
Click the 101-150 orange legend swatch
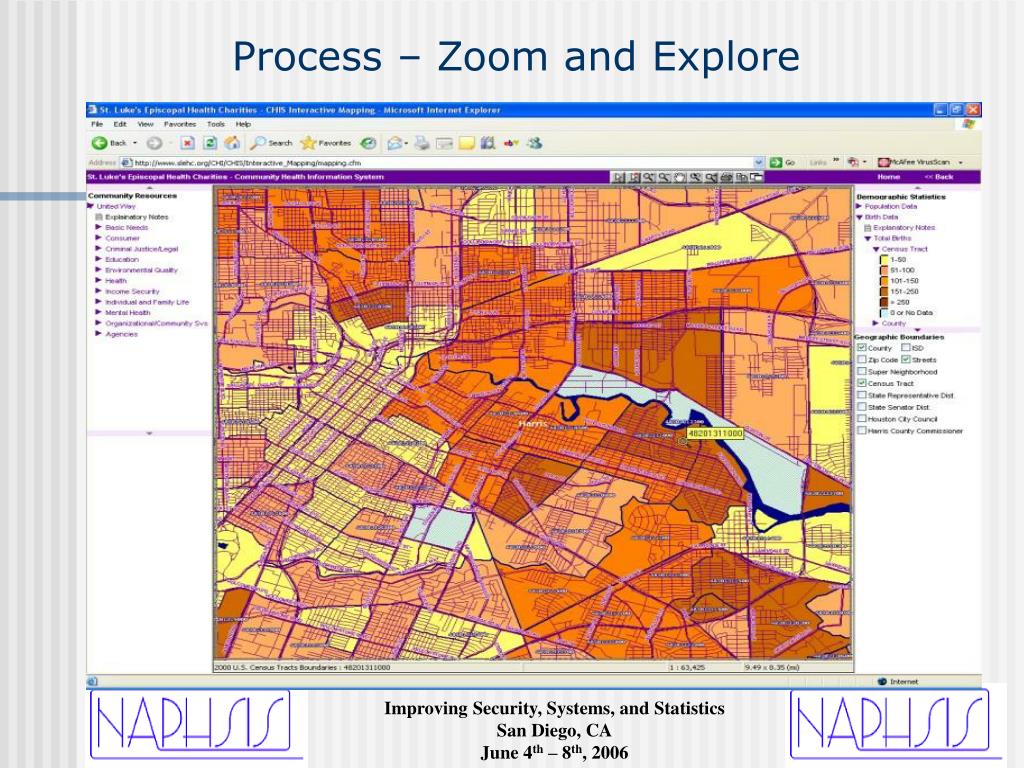[x=884, y=281]
